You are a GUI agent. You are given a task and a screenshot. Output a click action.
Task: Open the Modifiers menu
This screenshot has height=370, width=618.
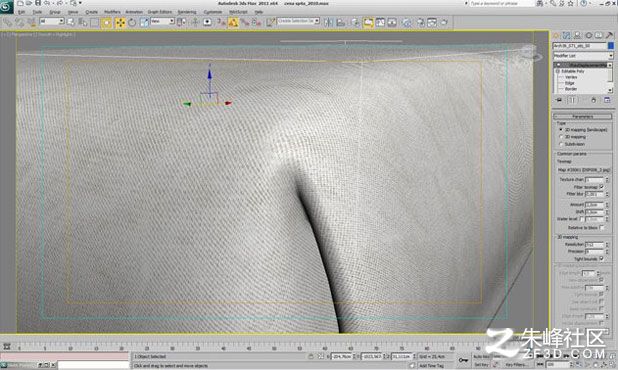click(x=112, y=12)
